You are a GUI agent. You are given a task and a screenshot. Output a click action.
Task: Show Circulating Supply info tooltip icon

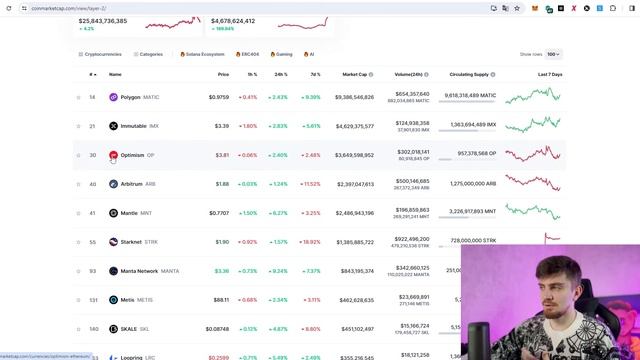click(x=493, y=75)
